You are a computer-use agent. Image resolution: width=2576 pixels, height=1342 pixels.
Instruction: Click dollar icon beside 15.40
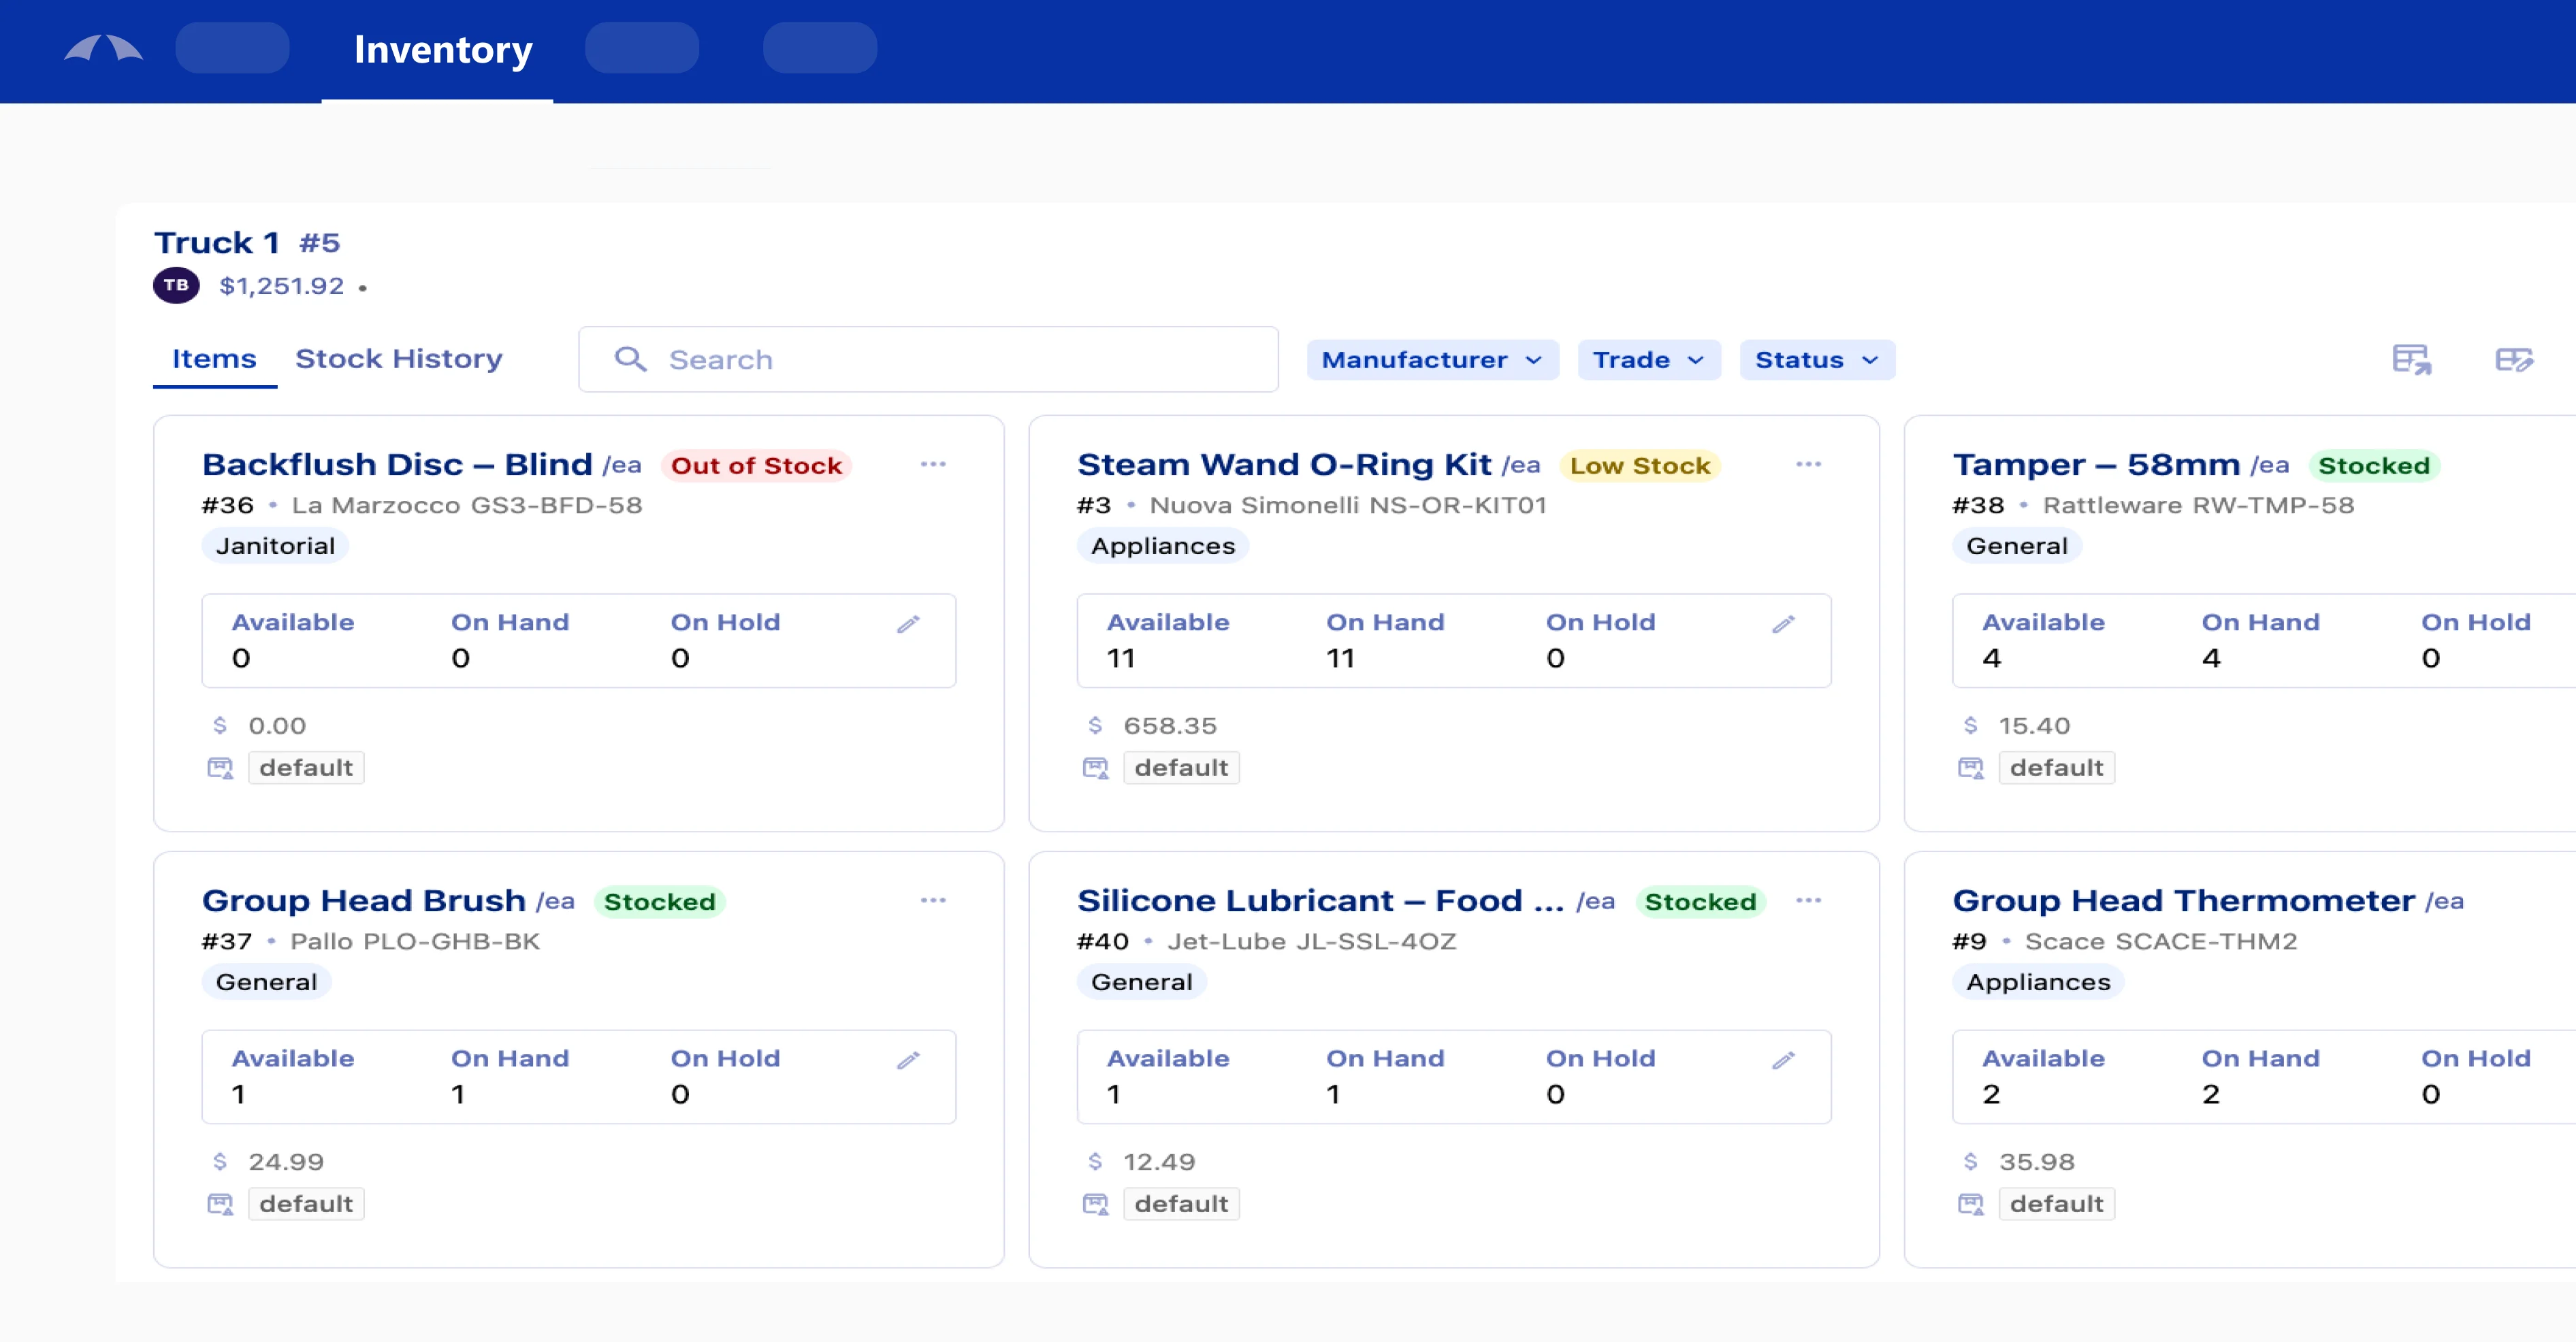coord(1970,725)
